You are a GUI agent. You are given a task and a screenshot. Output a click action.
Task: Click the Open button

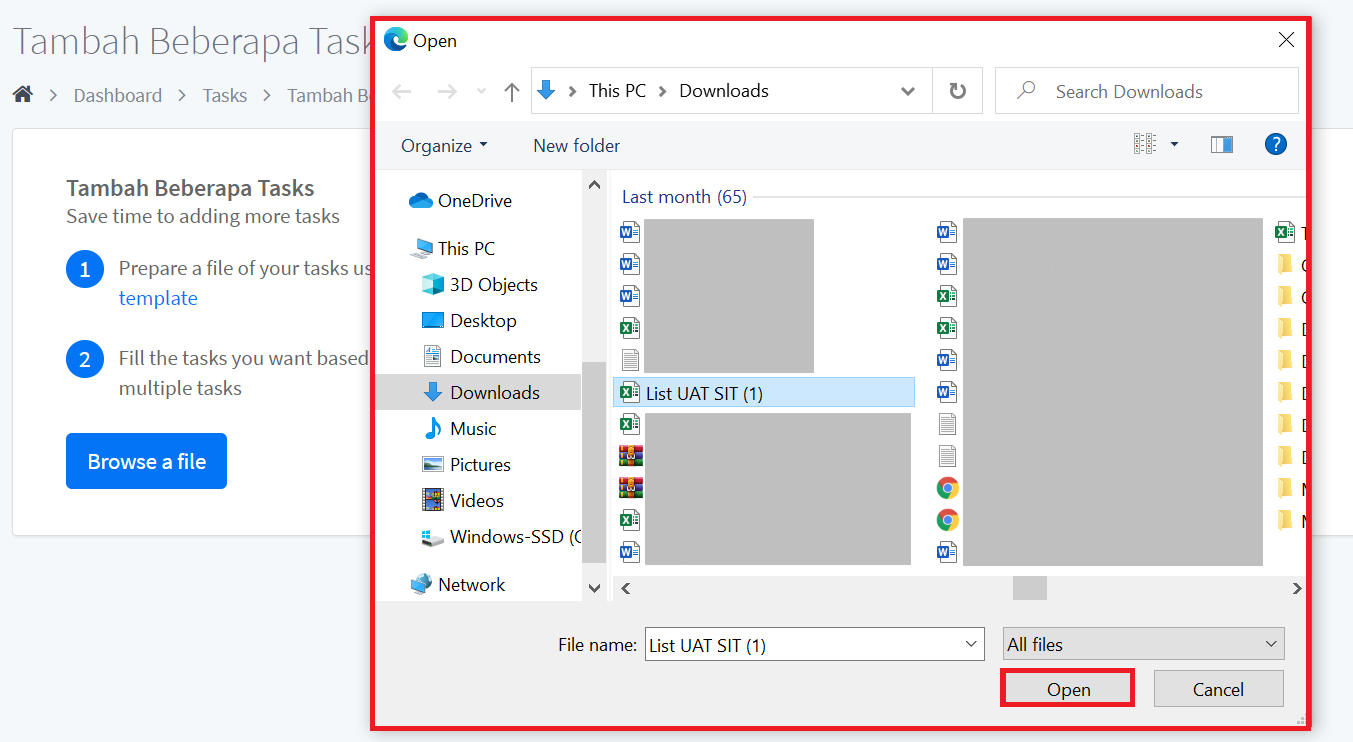click(1067, 689)
